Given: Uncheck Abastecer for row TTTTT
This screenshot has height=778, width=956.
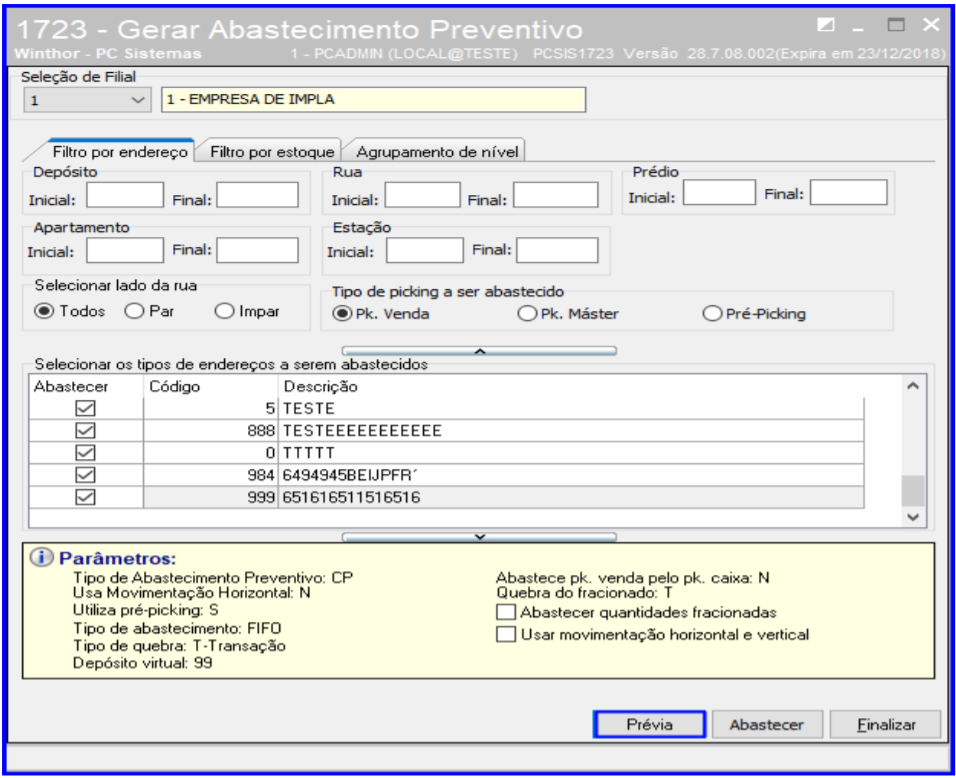Looking at the screenshot, I should (85, 453).
